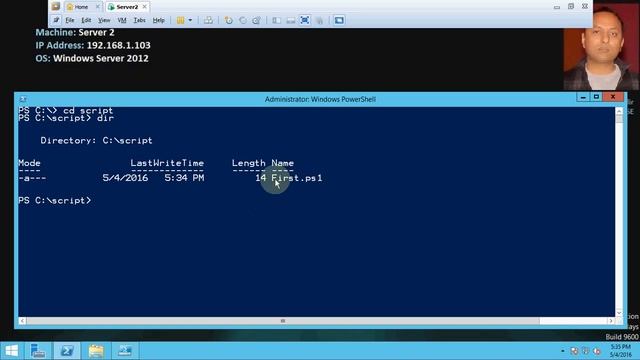This screenshot has height=360, width=640.
Task: Take a snapshot of the VM
Action: point(229,20)
